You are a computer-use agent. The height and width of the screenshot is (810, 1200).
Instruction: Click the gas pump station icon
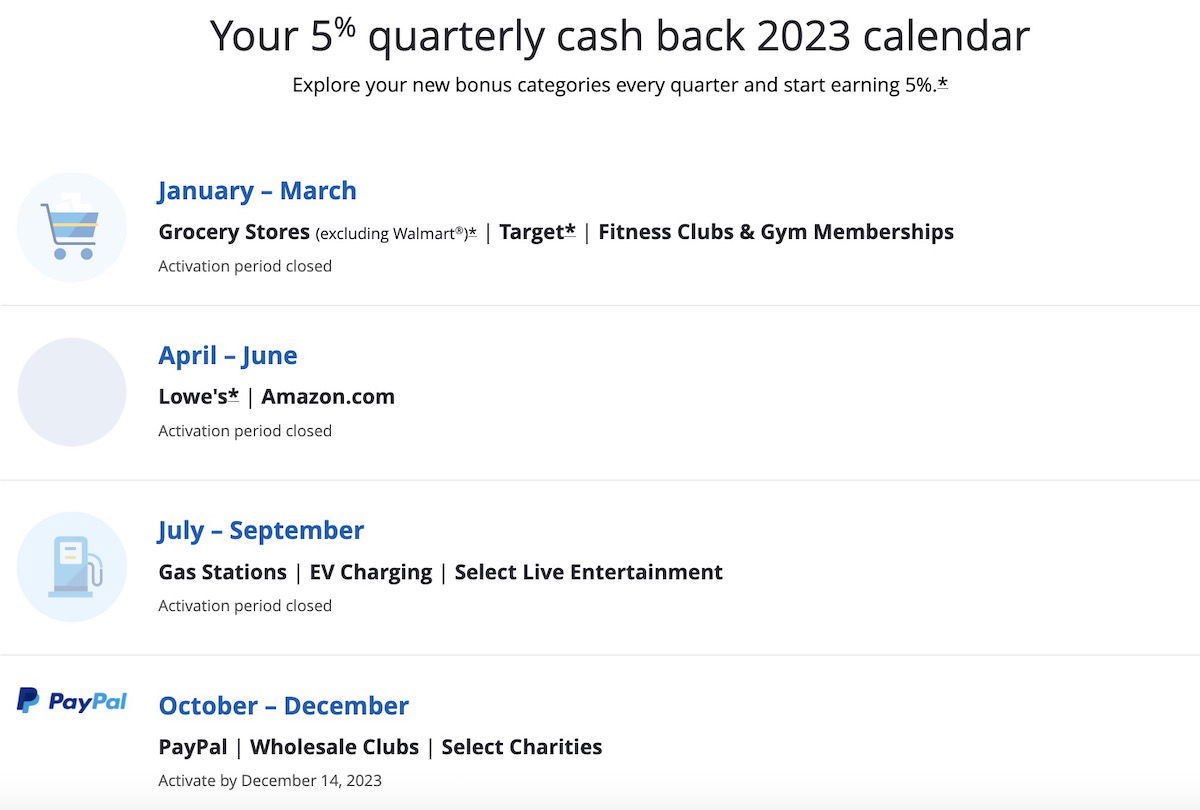pos(72,567)
